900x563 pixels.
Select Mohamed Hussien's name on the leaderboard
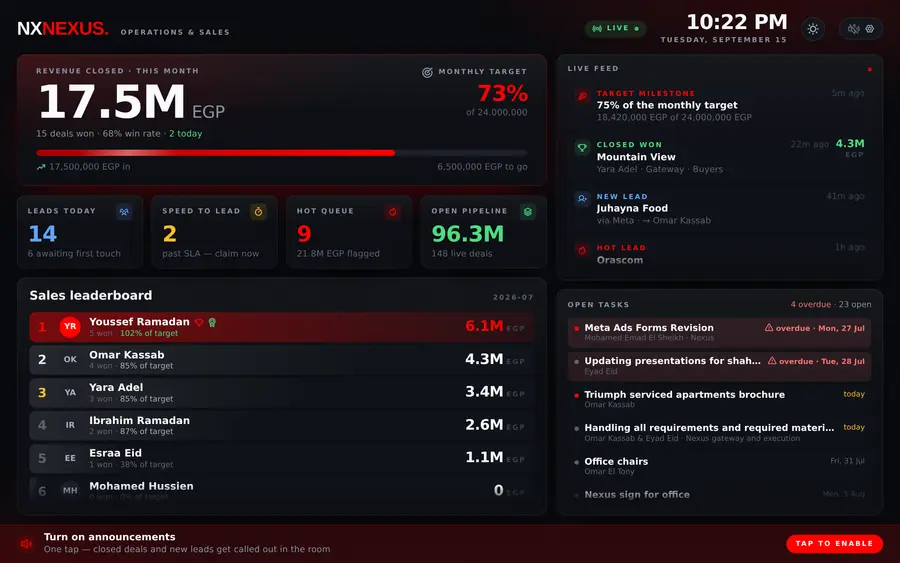[141, 486]
